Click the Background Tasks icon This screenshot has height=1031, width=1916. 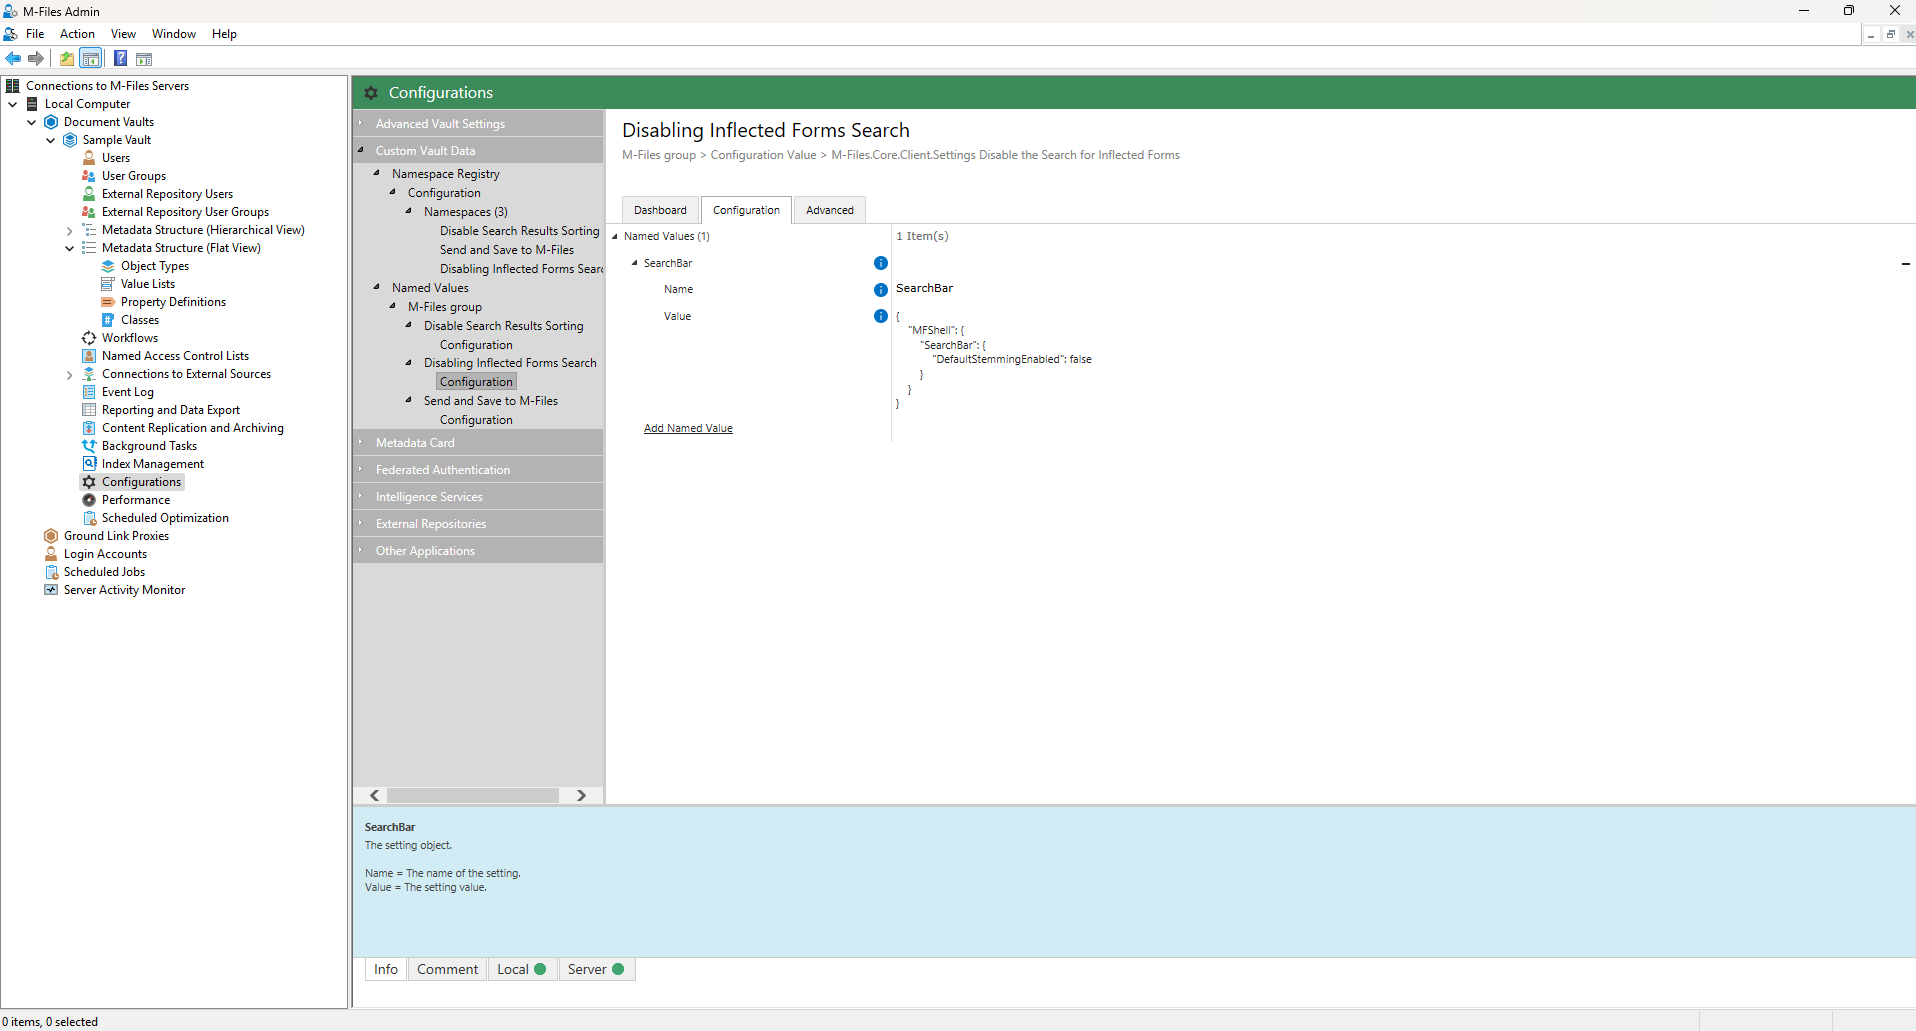coord(89,446)
